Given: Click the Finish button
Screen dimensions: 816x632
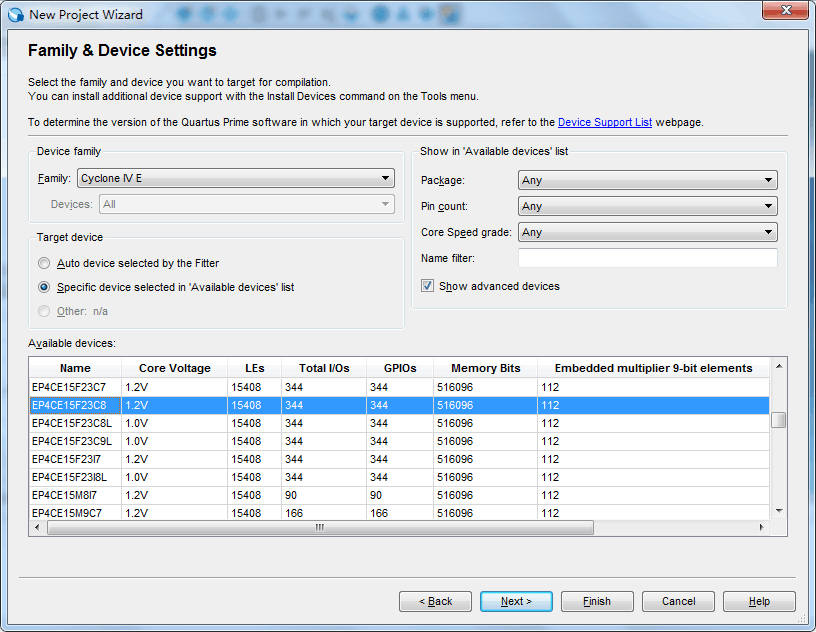Looking at the screenshot, I should [597, 601].
